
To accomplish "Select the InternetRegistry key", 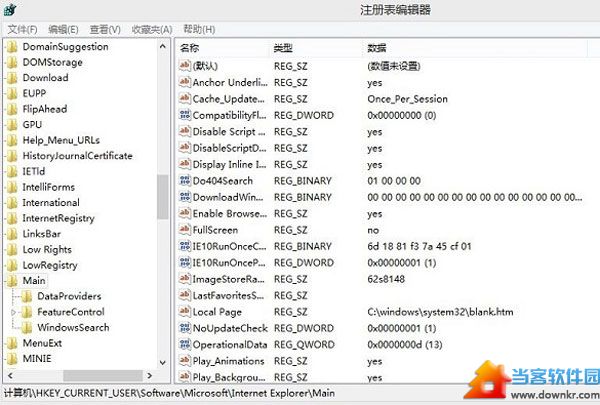I will 58,218.
